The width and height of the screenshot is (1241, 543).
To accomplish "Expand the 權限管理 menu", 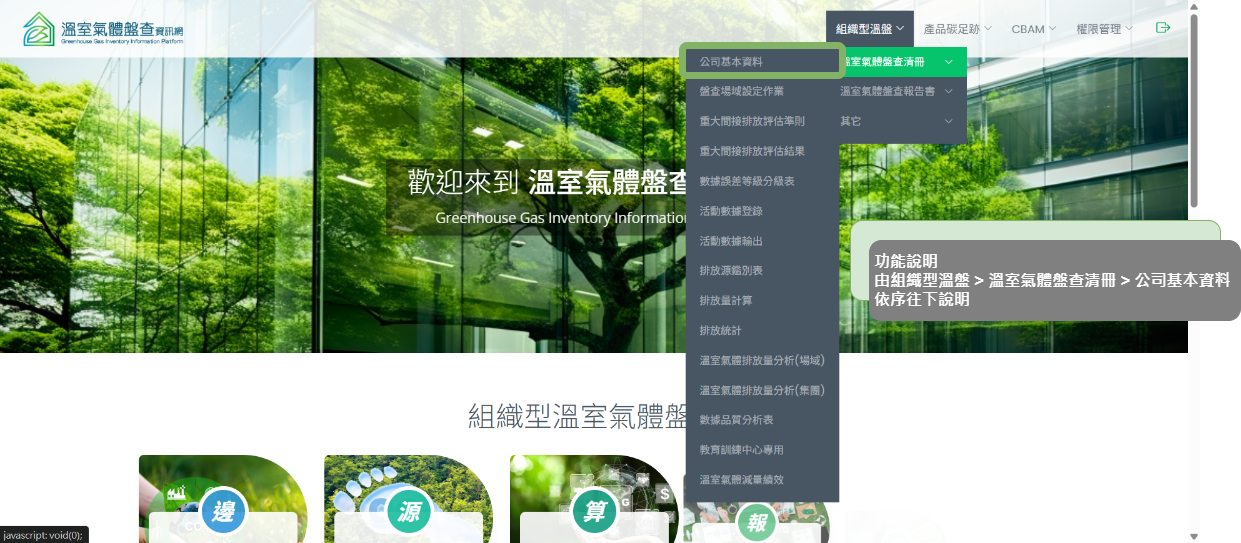I will coord(1104,29).
